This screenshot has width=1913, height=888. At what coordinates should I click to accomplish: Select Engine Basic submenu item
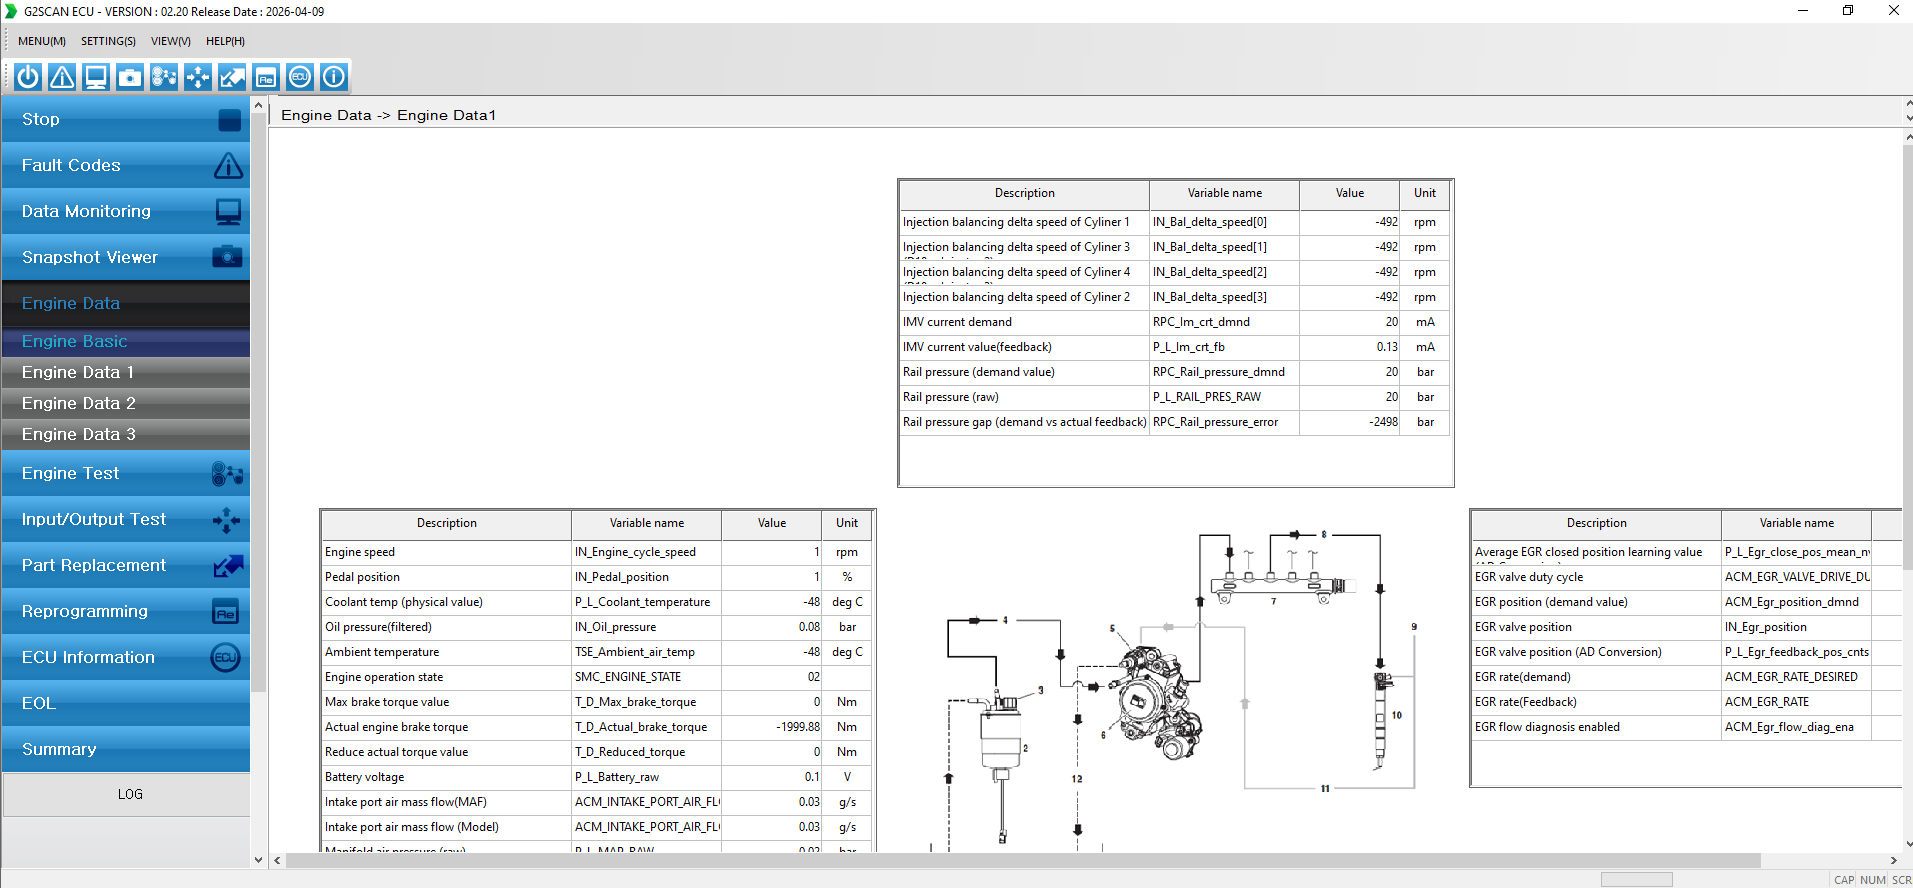pos(126,341)
